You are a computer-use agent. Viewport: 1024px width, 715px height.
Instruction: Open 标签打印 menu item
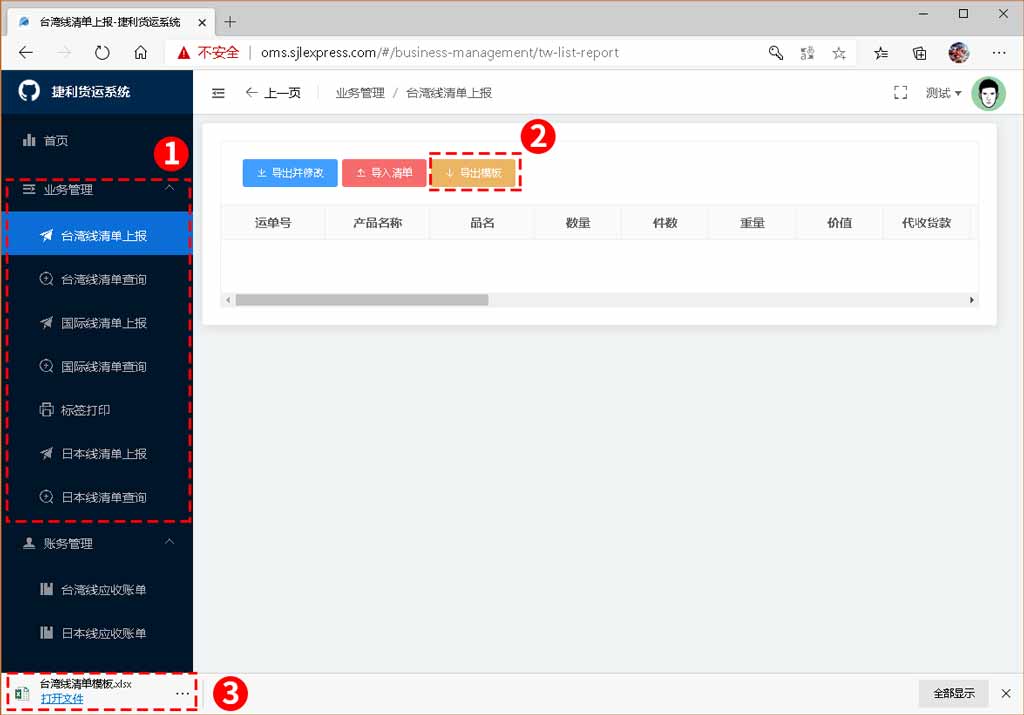(x=97, y=410)
